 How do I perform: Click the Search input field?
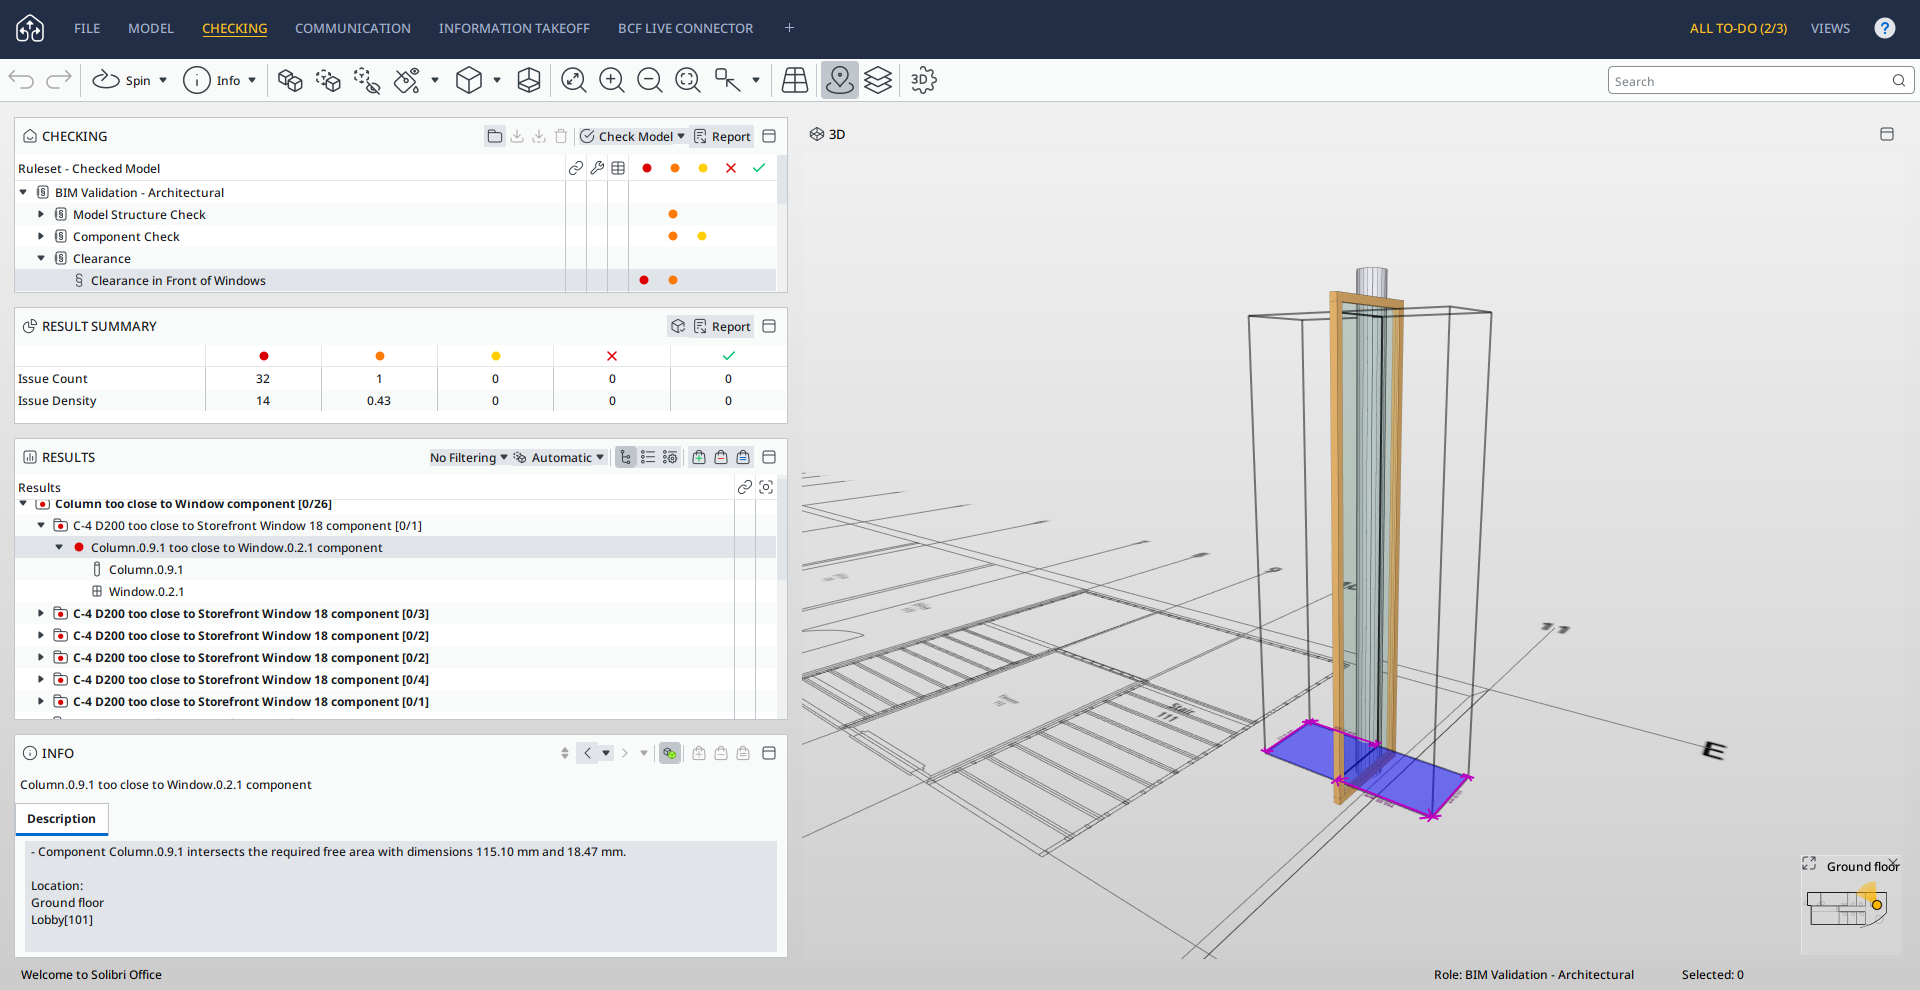1761,81
